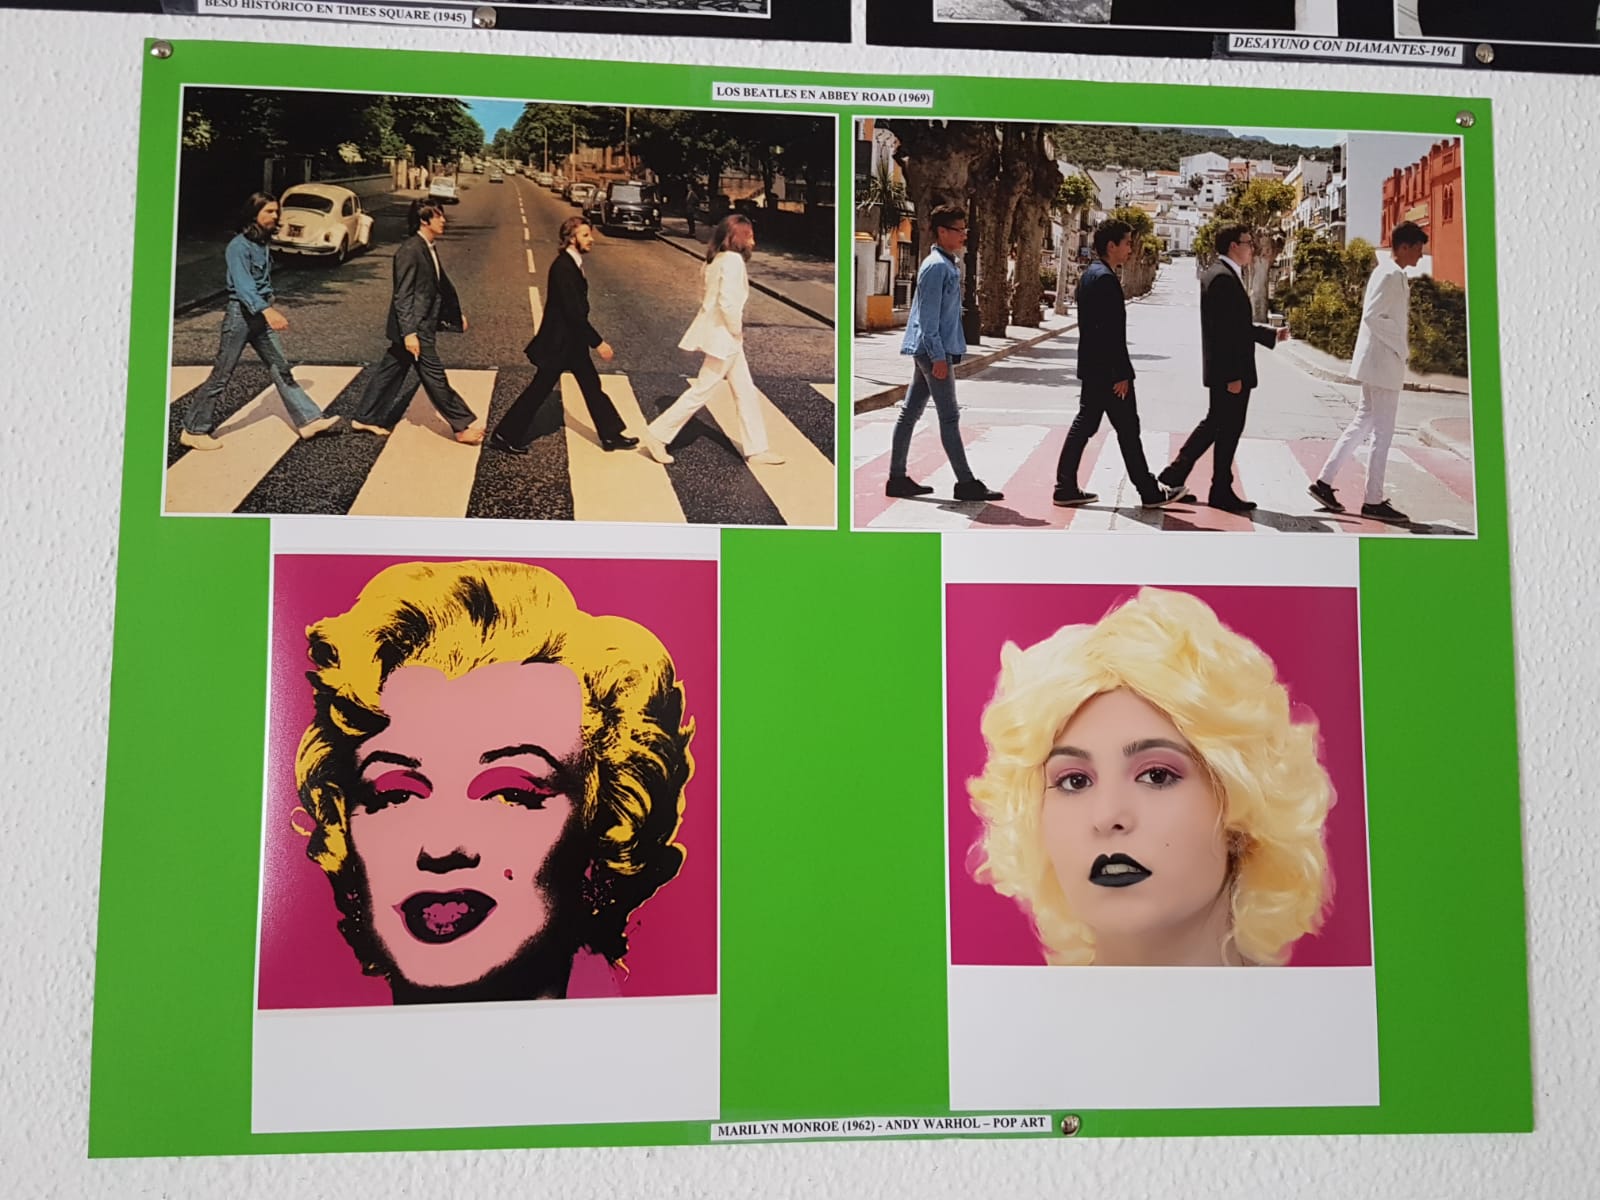Click the pushpin at the green poster's top right corner
Viewport: 1600px width, 1200px height.
1466,119
